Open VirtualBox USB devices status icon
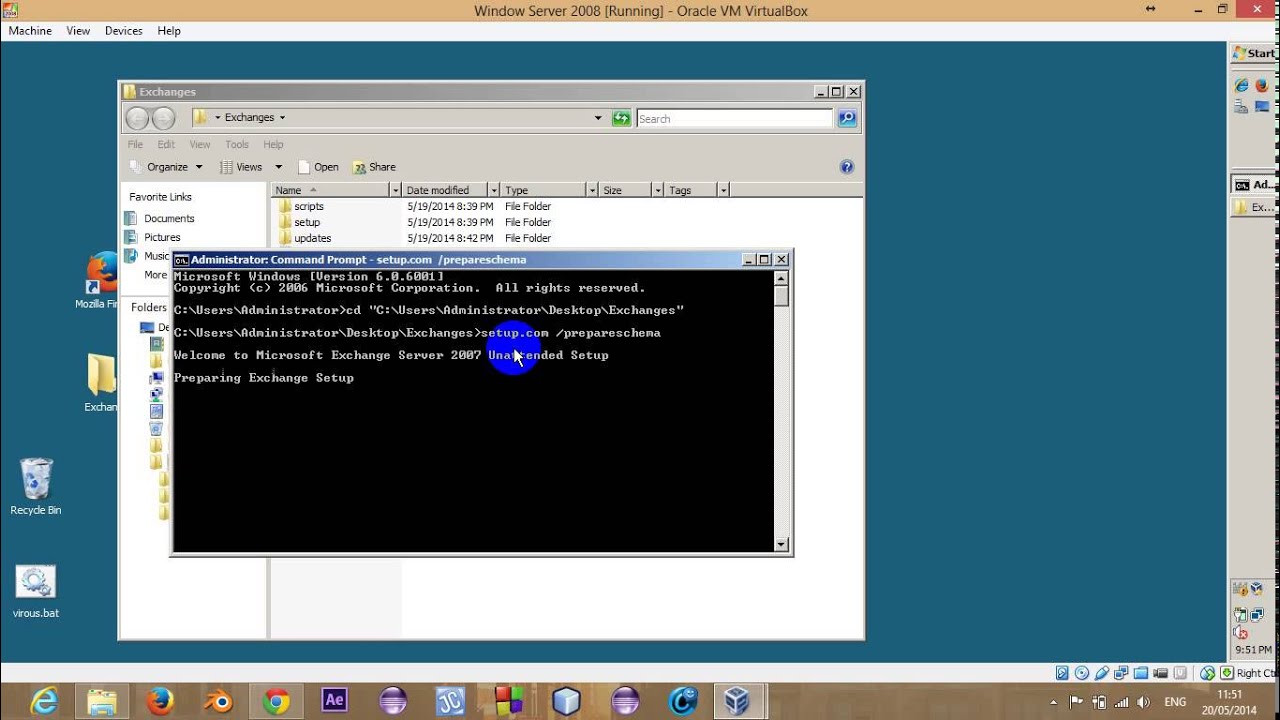This screenshot has height=720, width=1280. pos(1102,673)
